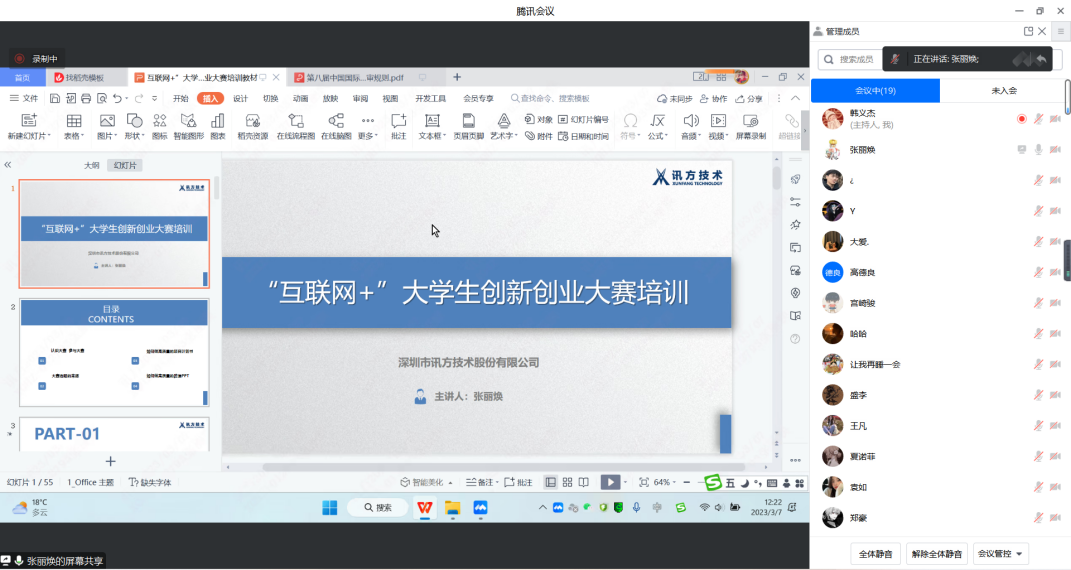Expand the 会议管控 dropdown
The width and height of the screenshot is (1071, 570).
click(1000, 553)
